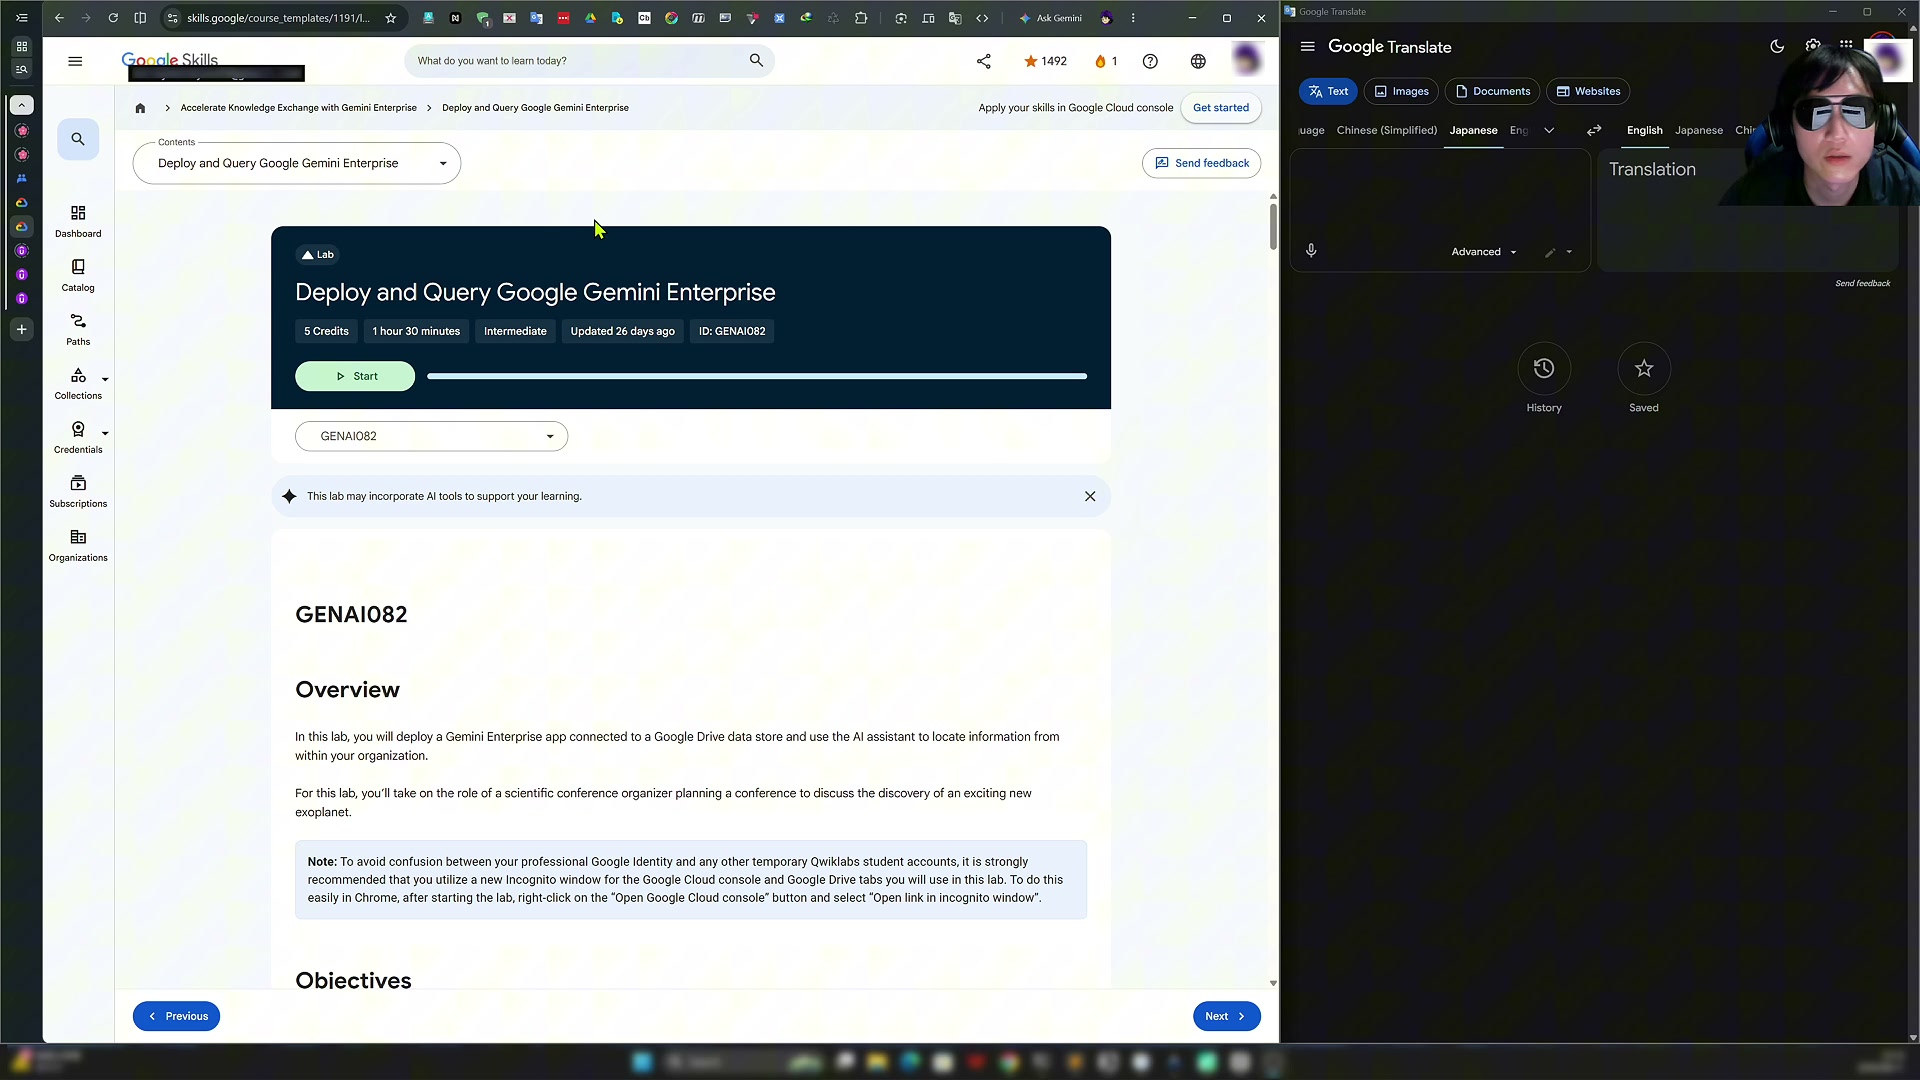Open the Google apps grid in Translate
This screenshot has height=1080, width=1920.
coord(1846,45)
